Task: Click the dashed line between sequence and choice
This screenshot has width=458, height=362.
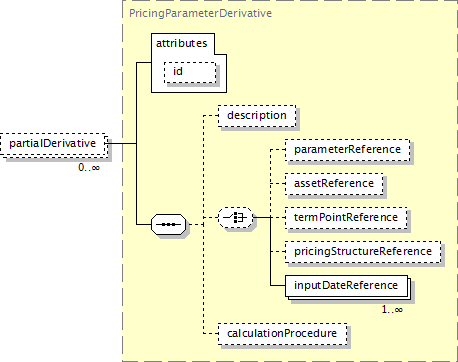Action: [202, 221]
